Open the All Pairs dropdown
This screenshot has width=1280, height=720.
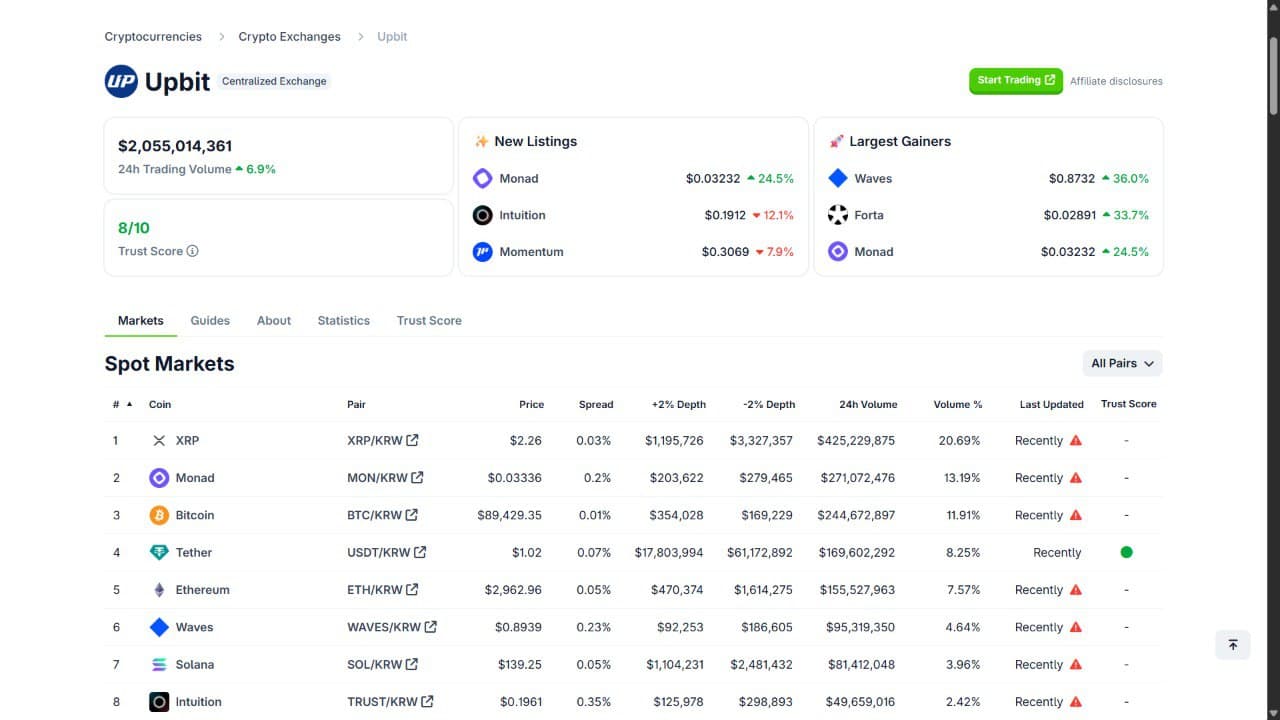click(x=1122, y=363)
